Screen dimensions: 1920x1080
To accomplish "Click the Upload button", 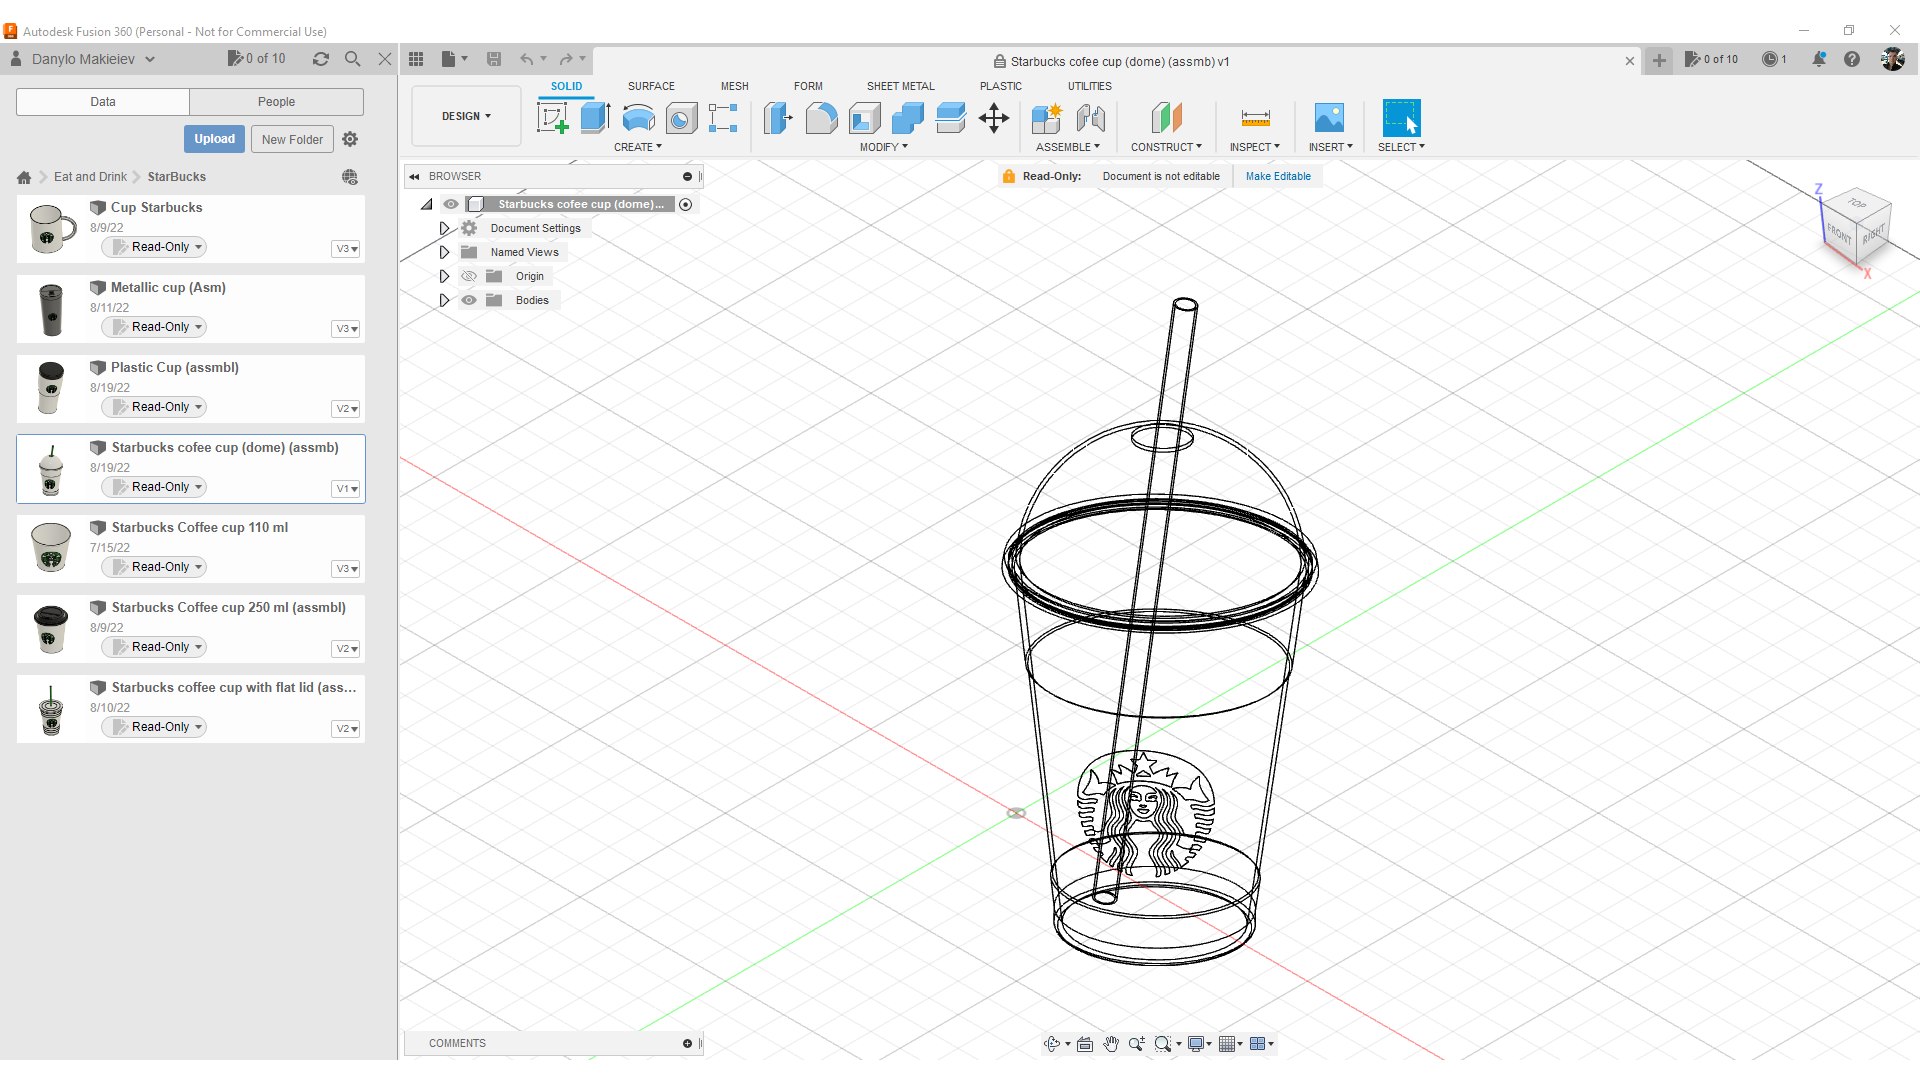I will 214,139.
